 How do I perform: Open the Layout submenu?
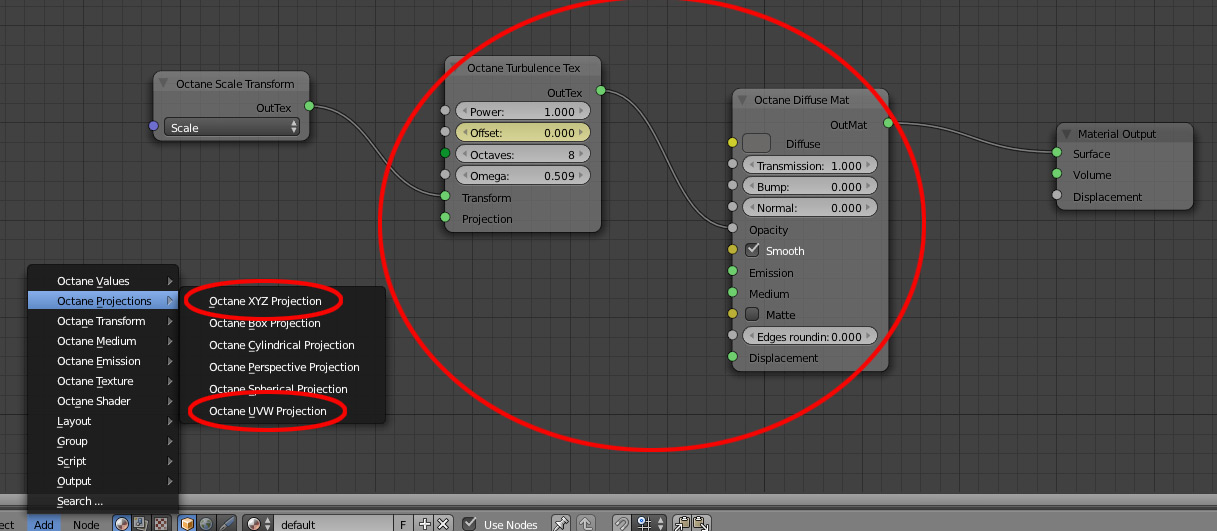(103, 421)
